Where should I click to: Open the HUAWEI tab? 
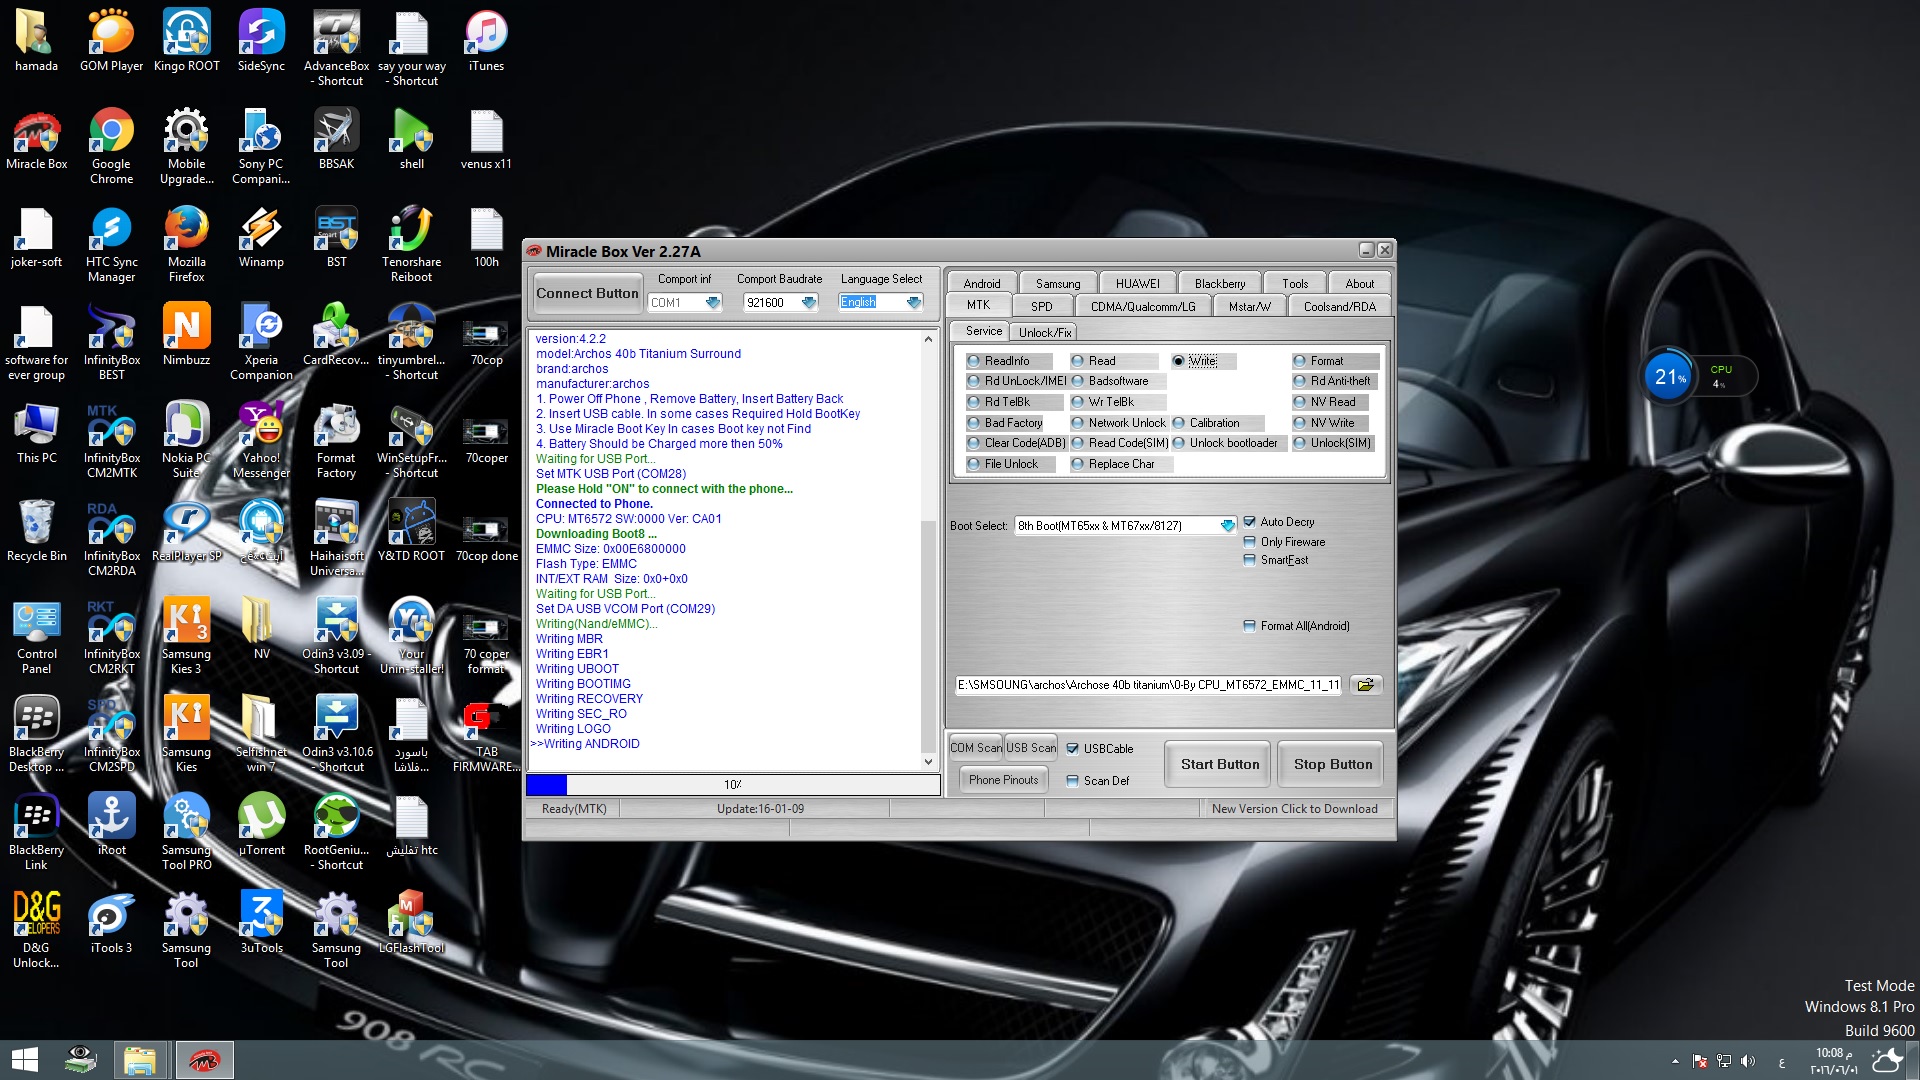1137,284
